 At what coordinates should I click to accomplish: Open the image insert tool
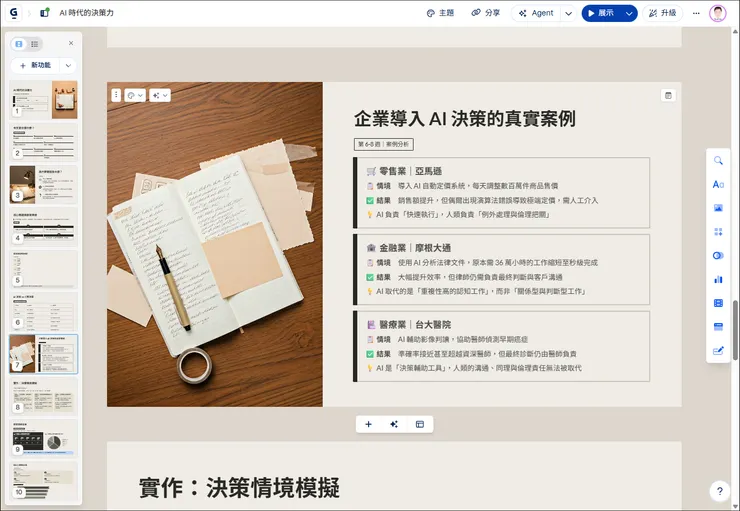point(718,208)
